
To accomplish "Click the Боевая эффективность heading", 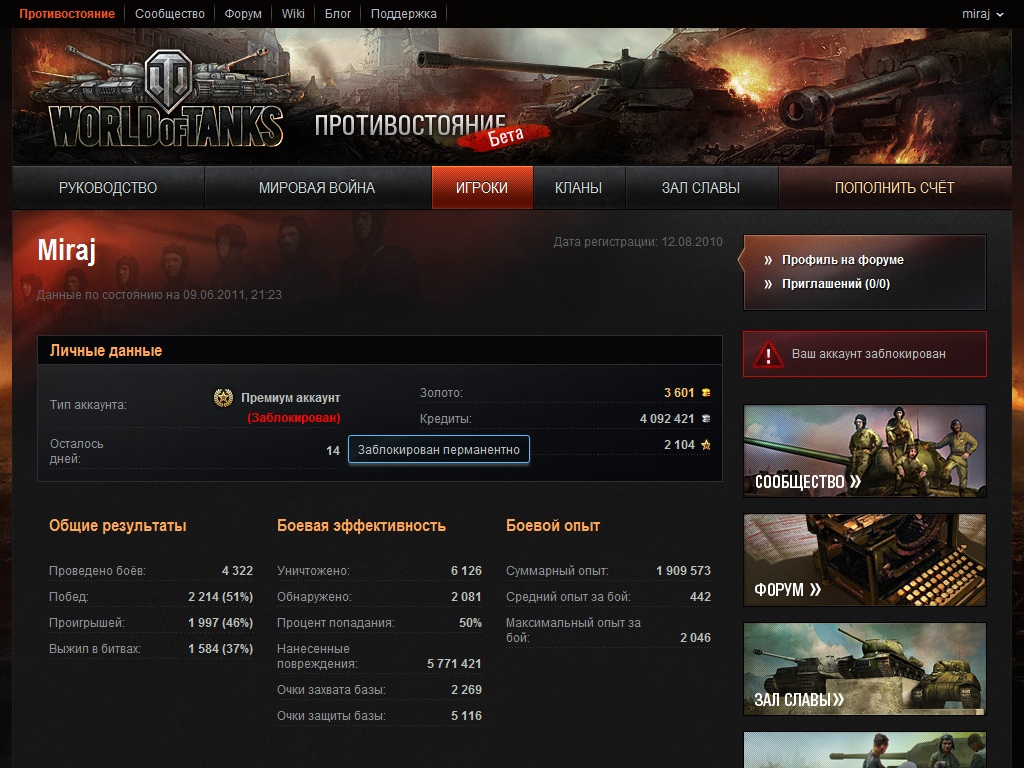I will click(361, 526).
